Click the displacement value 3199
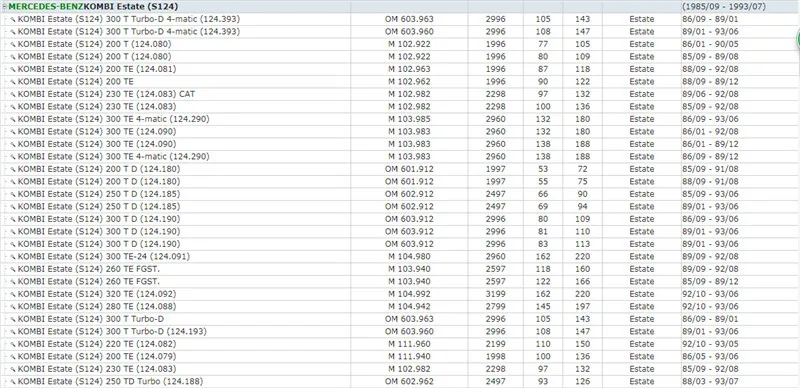Screen dimensions: 800x388 [x=495, y=294]
